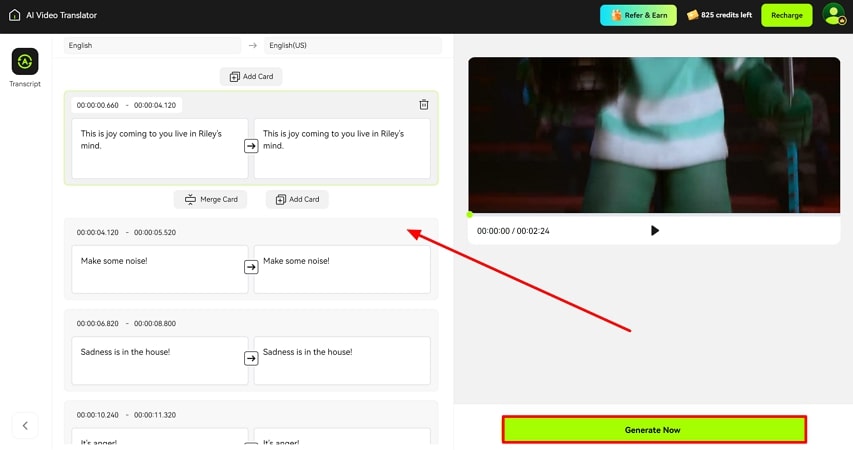Edit source text 'Sadness is in the house!'
853x450 pixels.
[160, 361]
